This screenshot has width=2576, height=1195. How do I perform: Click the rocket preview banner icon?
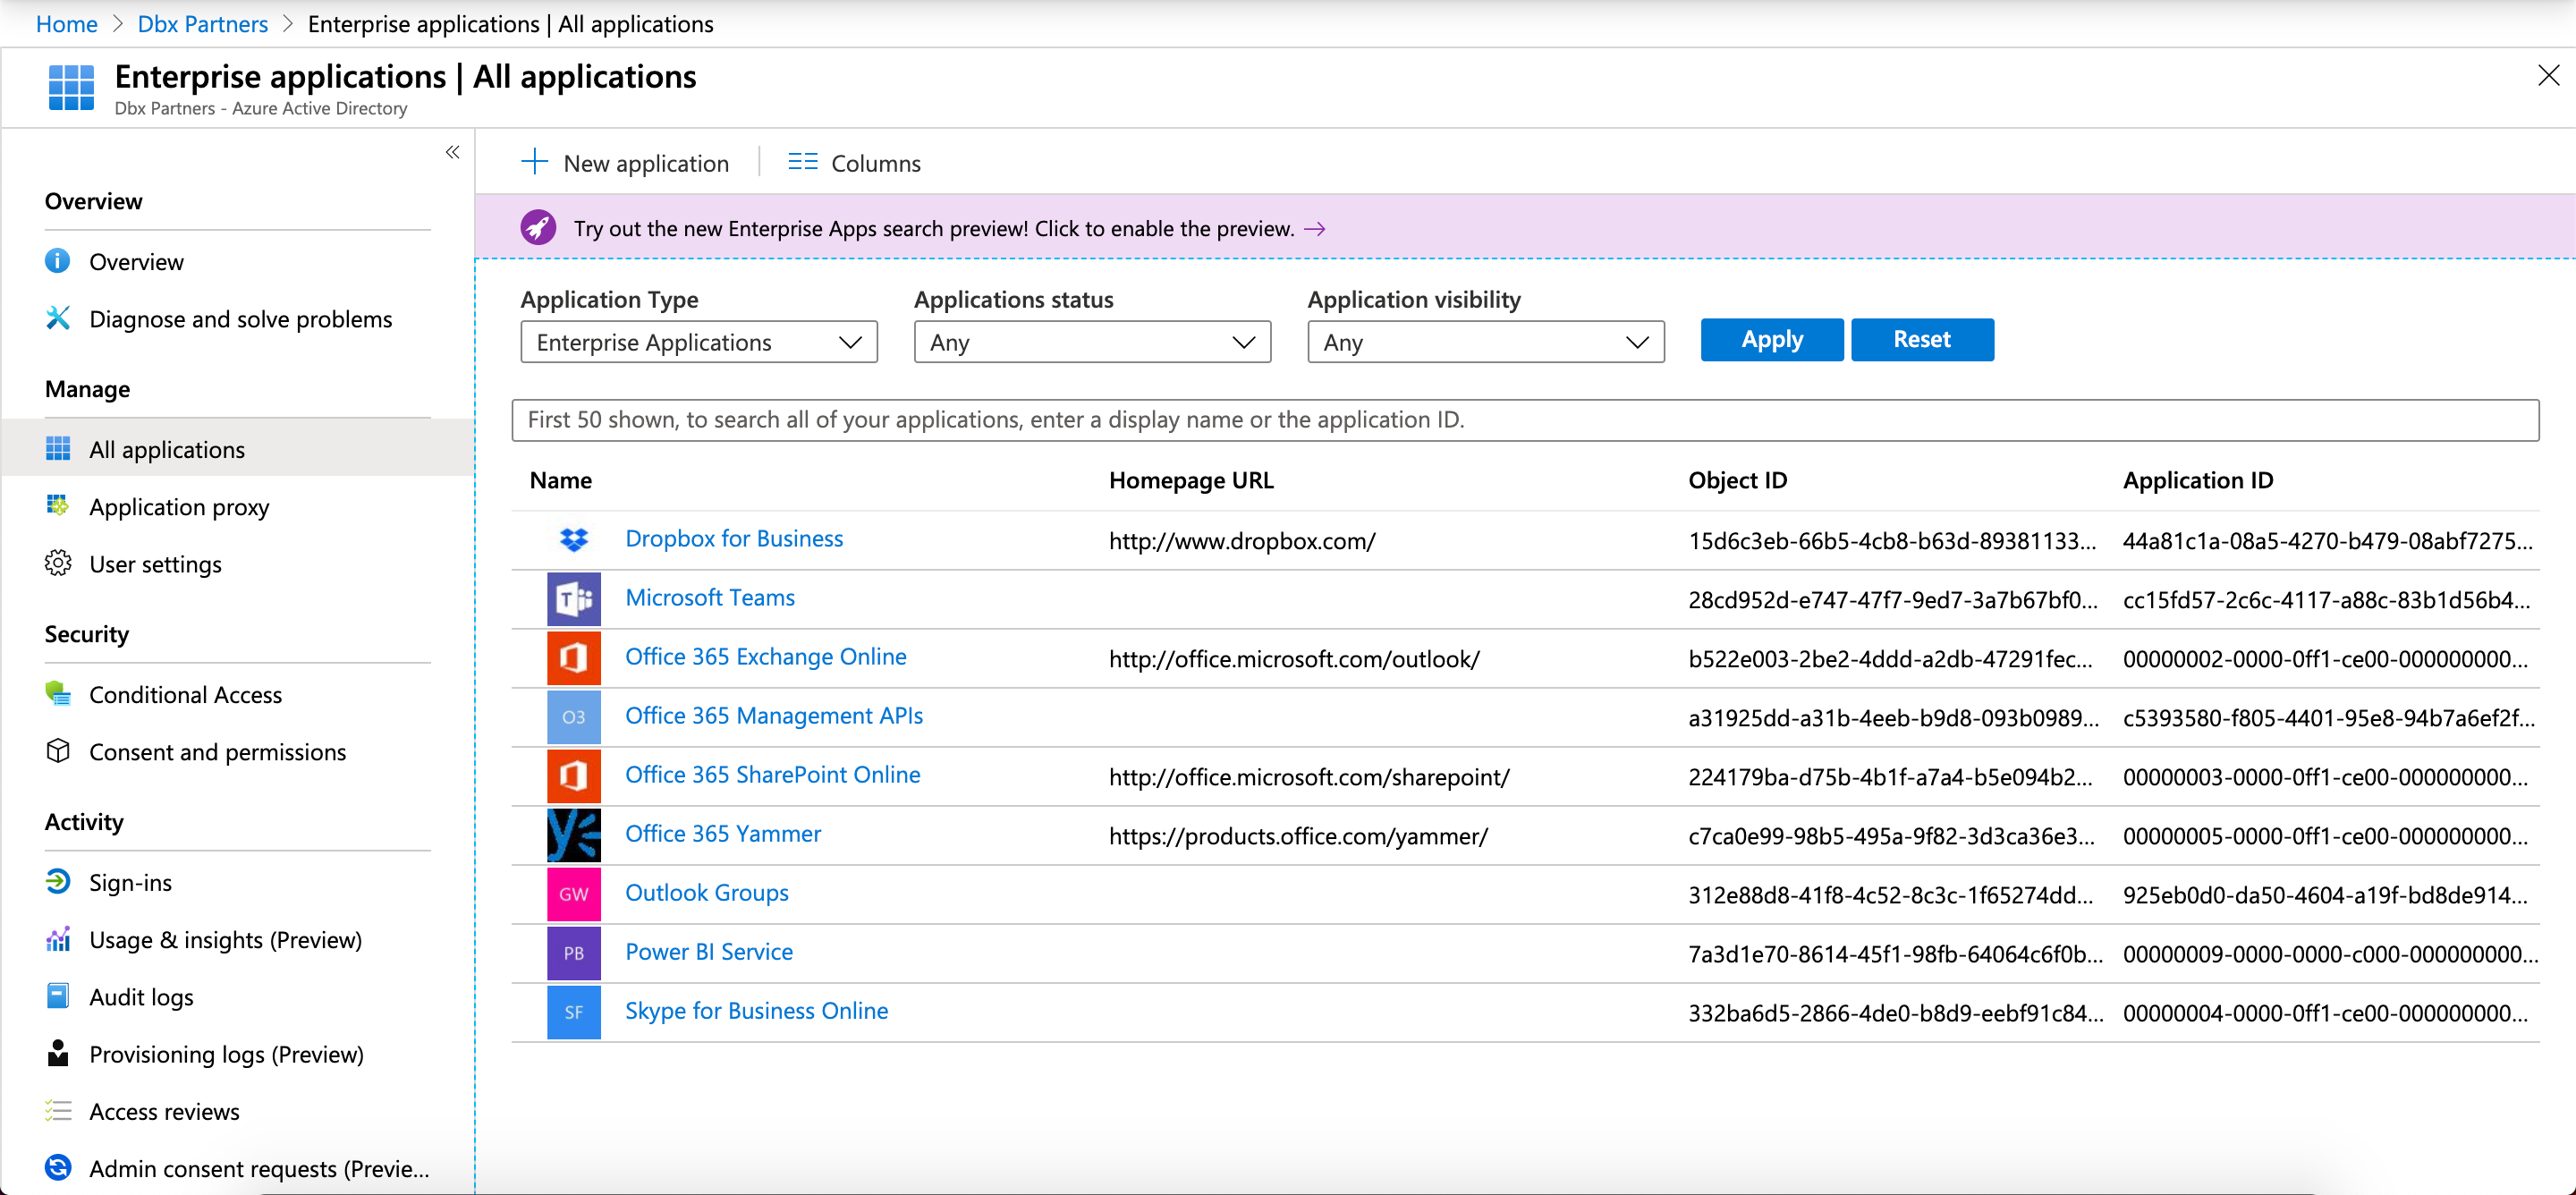click(538, 228)
